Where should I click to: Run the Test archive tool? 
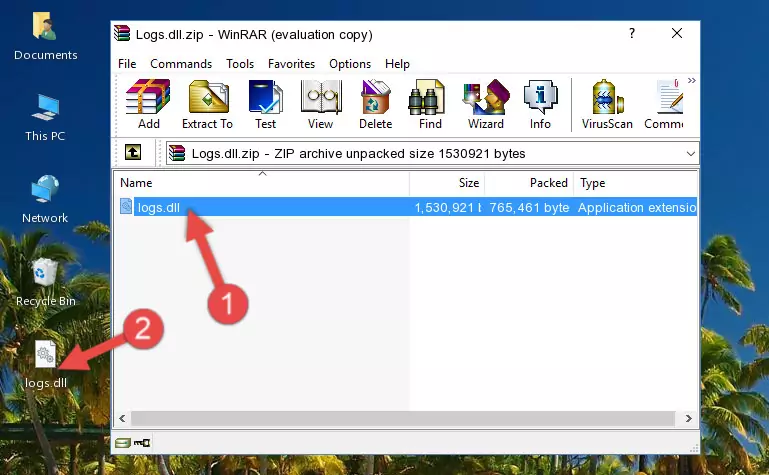265,104
